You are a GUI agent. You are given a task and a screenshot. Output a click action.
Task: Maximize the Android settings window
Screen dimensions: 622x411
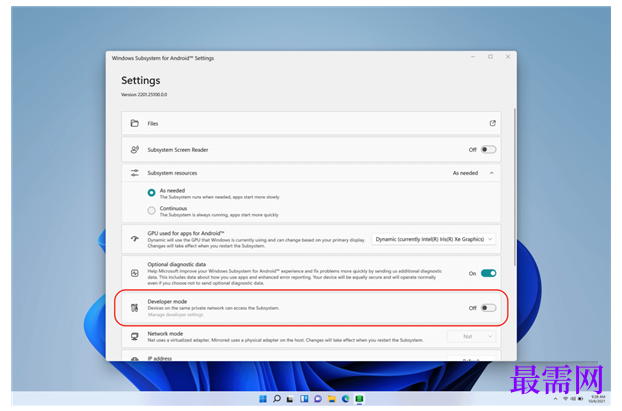(x=490, y=57)
